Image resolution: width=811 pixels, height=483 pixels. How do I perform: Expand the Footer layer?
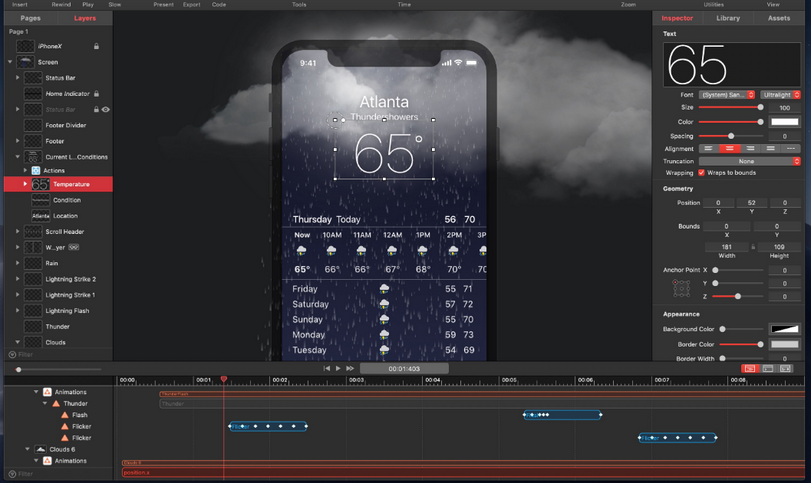[x=18, y=141]
